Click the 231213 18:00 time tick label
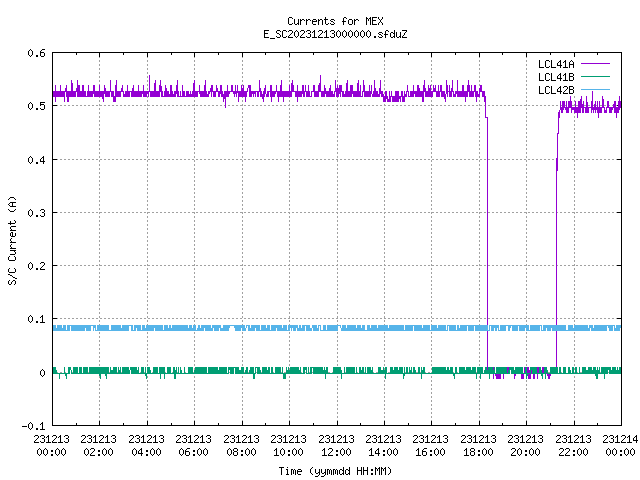The width and height of the screenshot is (640, 480). (x=478, y=446)
